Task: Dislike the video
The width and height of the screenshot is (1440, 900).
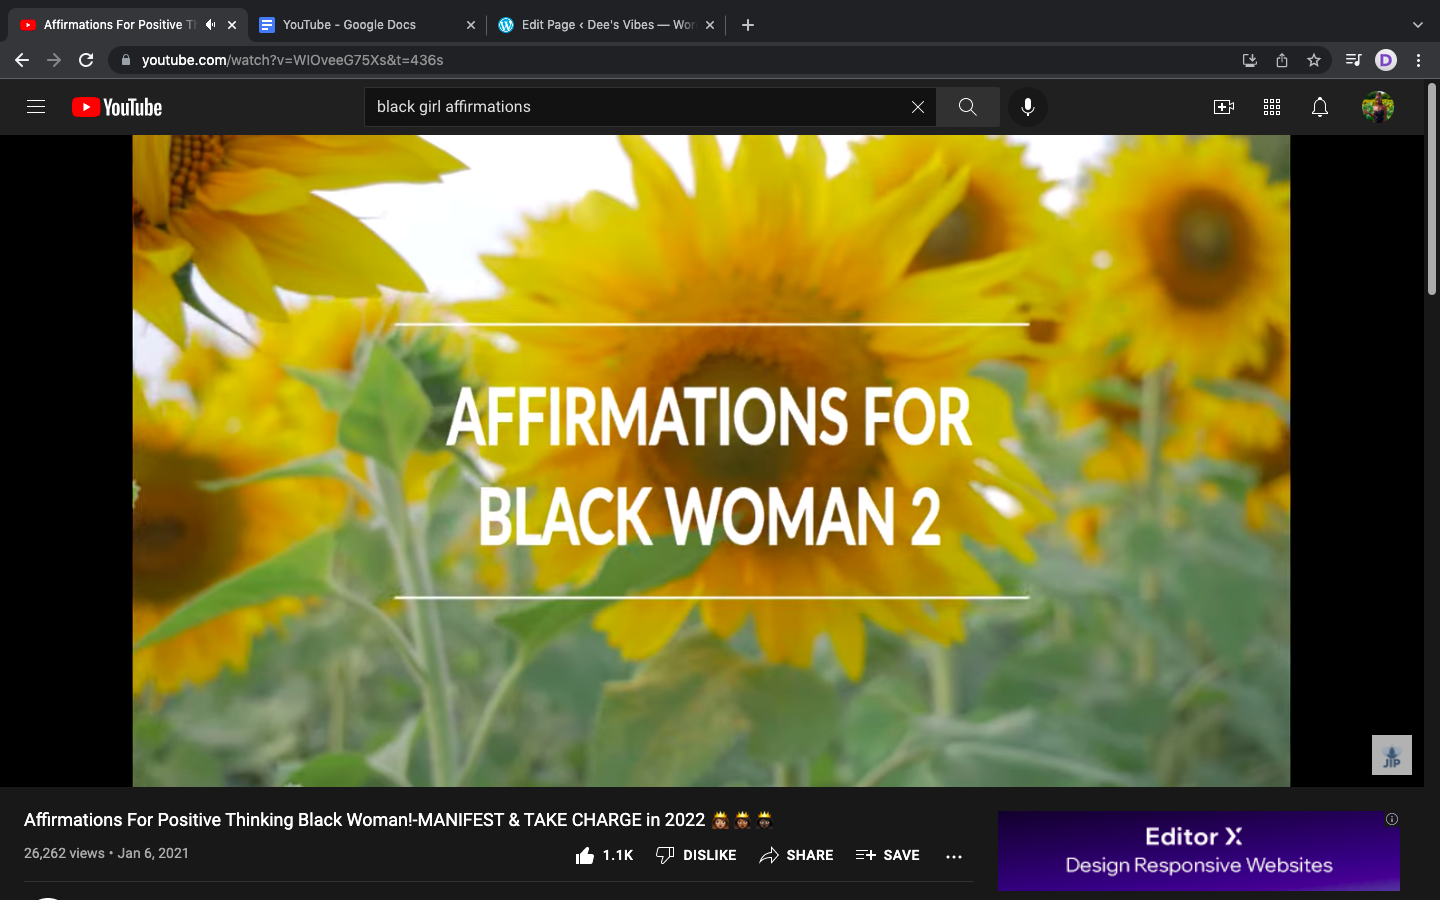Action: click(696, 855)
